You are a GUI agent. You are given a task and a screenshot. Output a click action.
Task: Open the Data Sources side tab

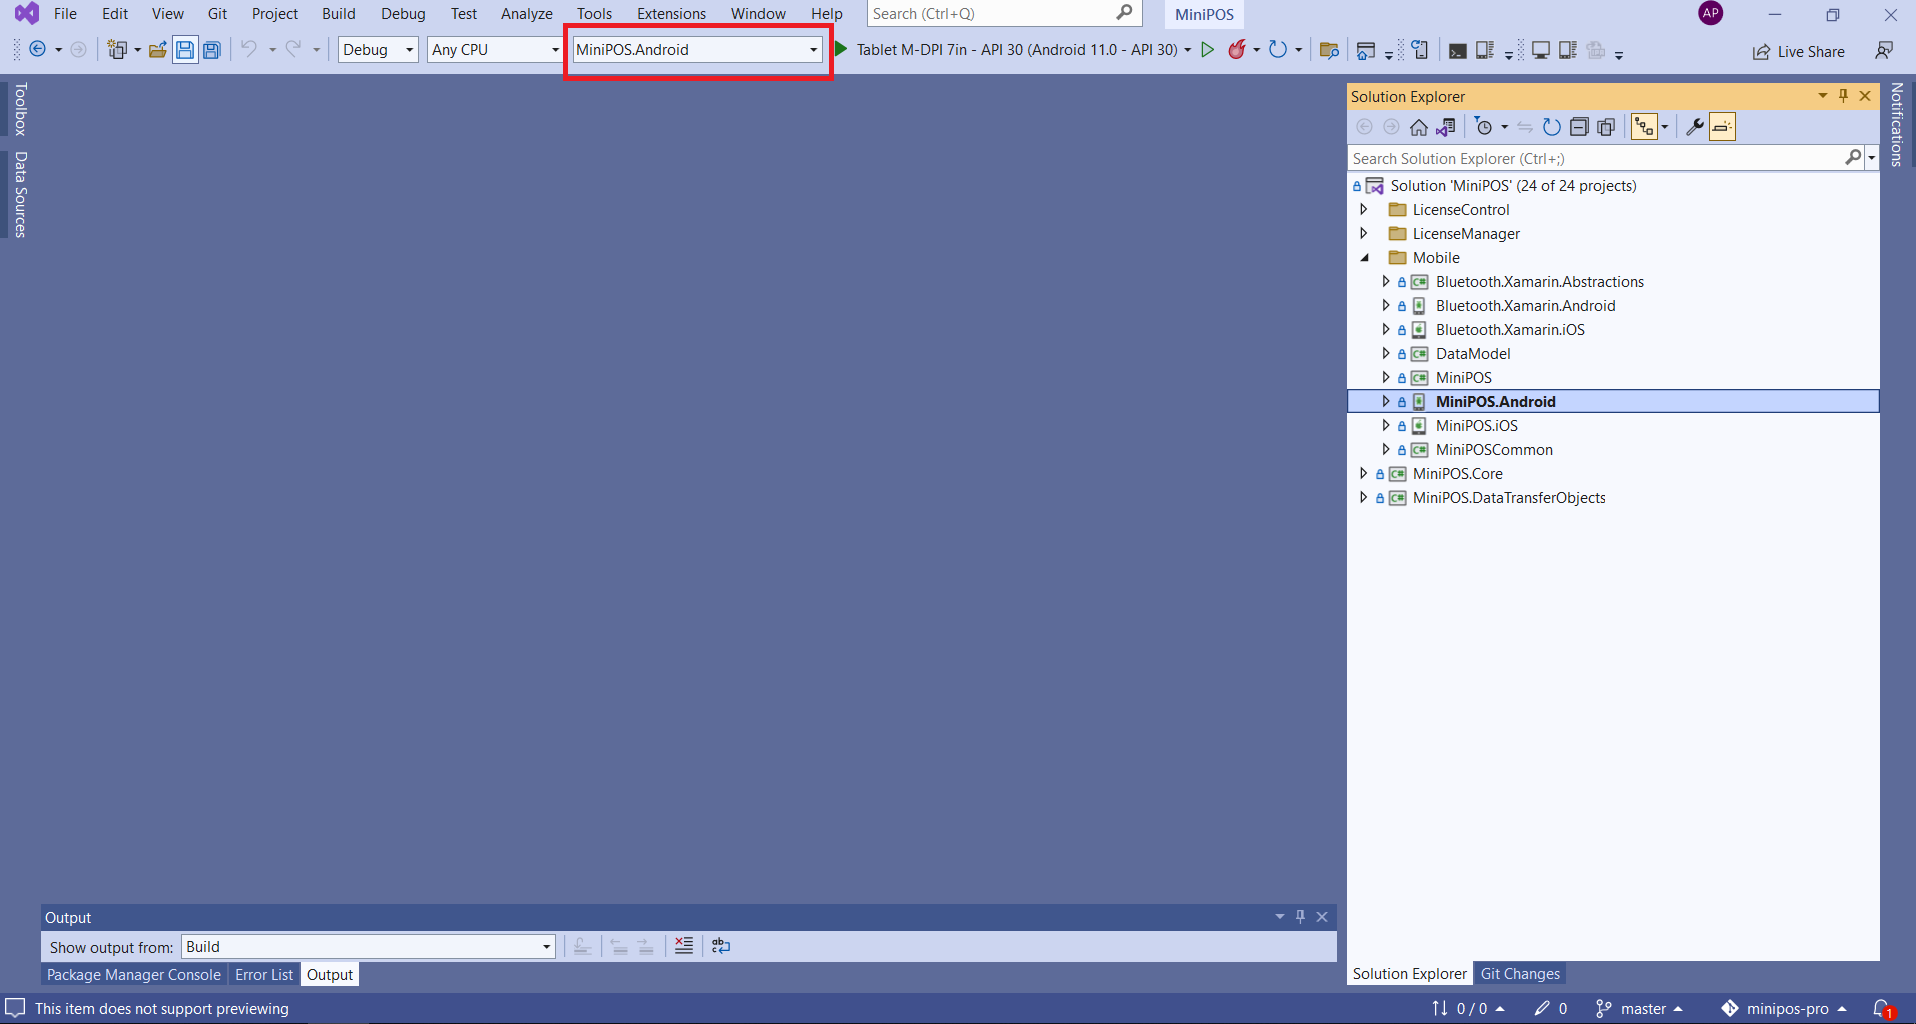click(20, 194)
